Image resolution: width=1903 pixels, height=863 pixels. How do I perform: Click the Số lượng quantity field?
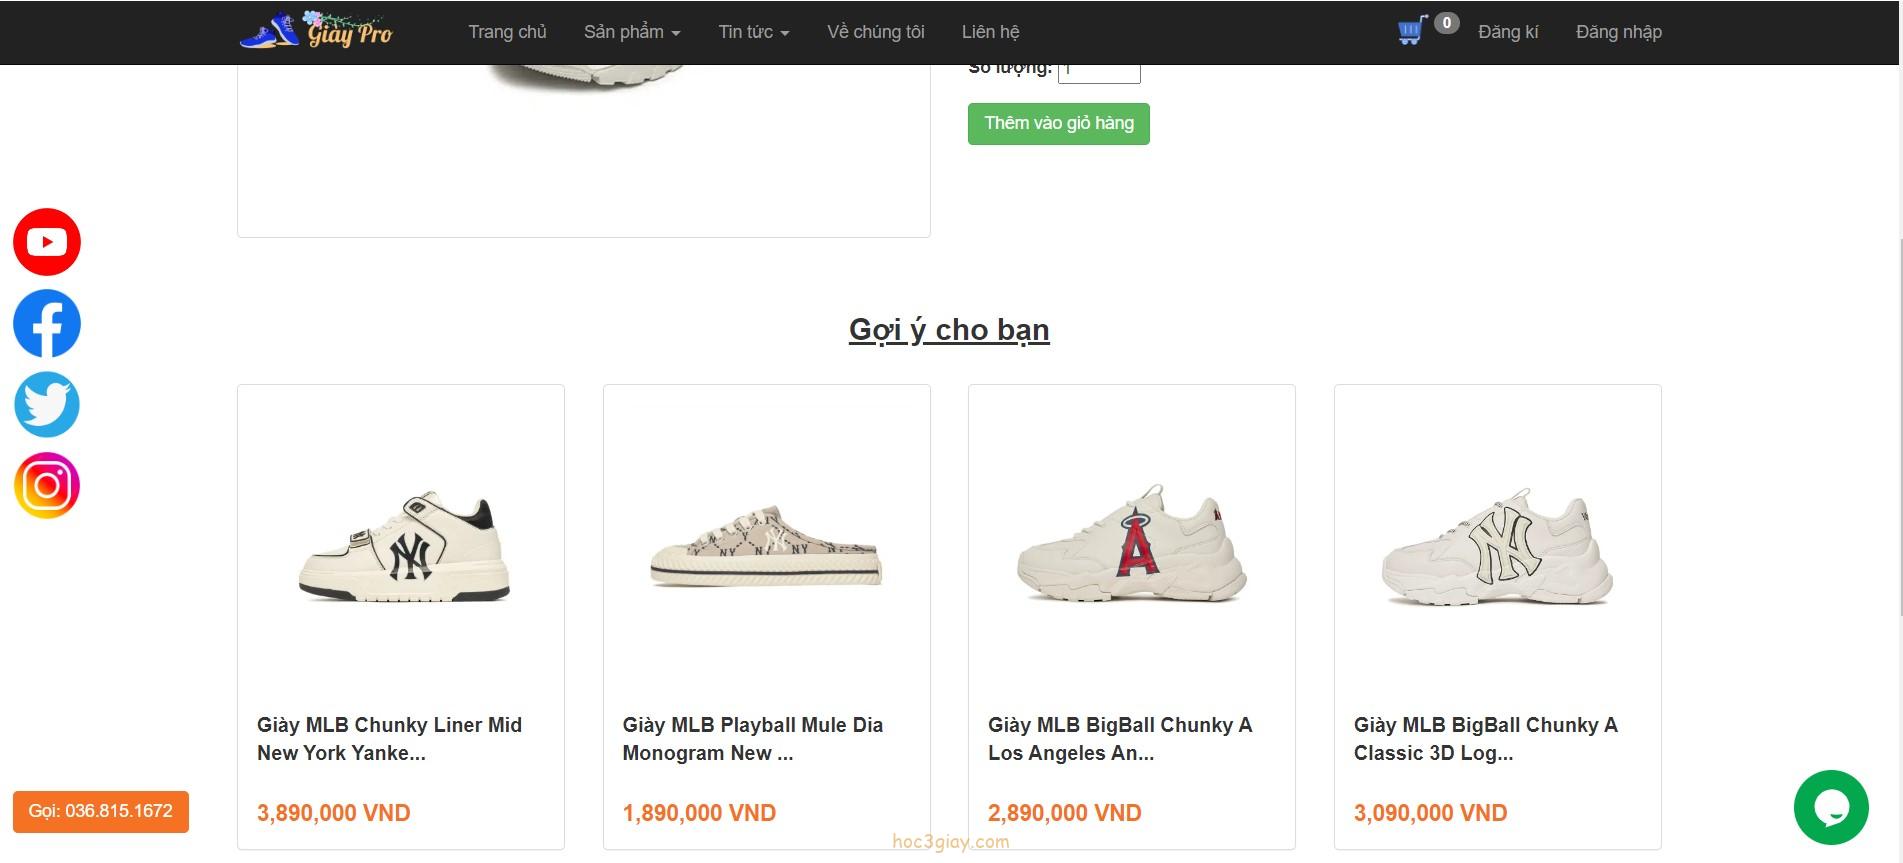click(x=1098, y=68)
